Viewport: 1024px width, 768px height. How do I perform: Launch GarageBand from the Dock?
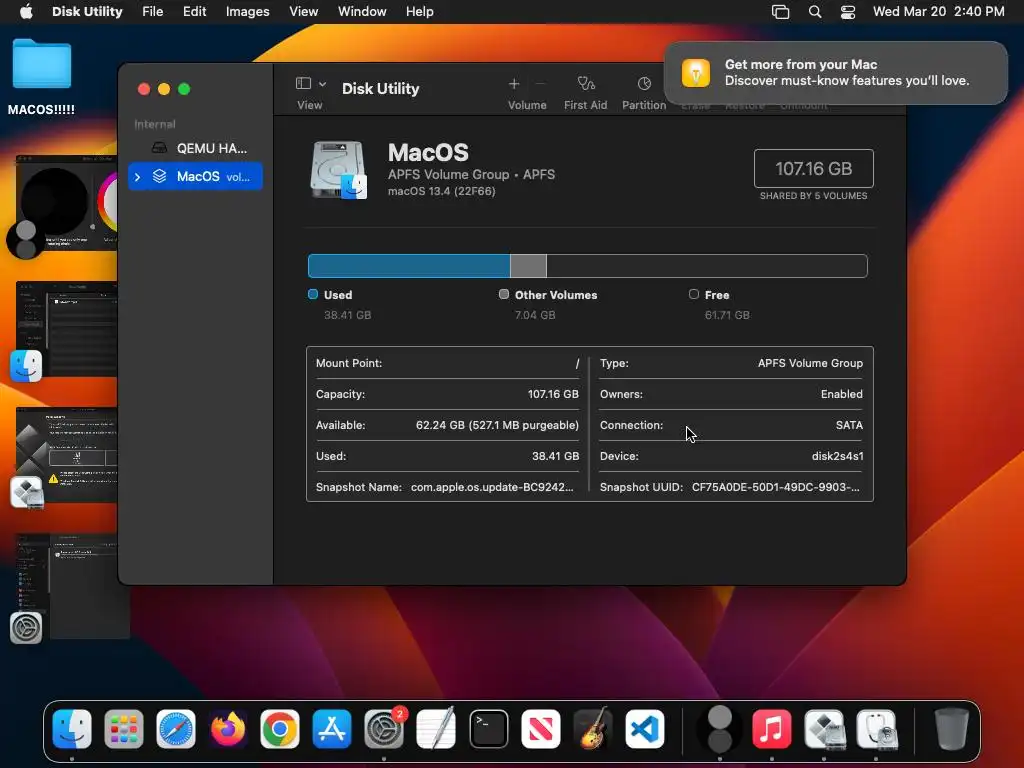point(592,729)
